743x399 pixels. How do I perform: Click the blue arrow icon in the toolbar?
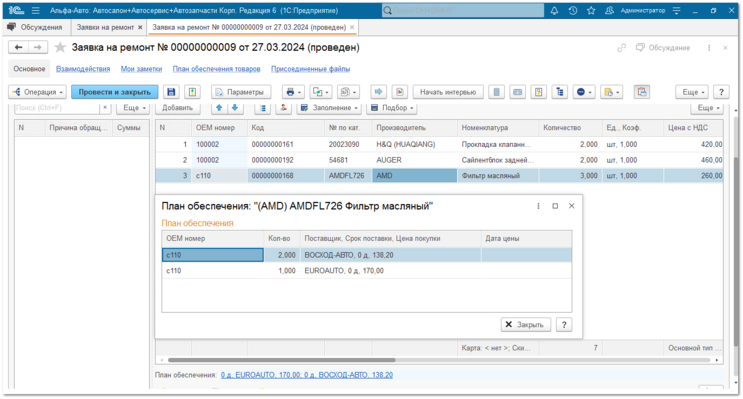[x=378, y=92]
